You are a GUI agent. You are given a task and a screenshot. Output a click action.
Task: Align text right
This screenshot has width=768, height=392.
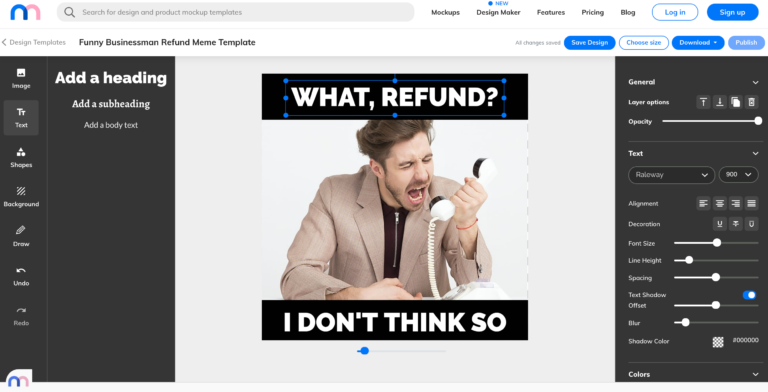pos(735,203)
